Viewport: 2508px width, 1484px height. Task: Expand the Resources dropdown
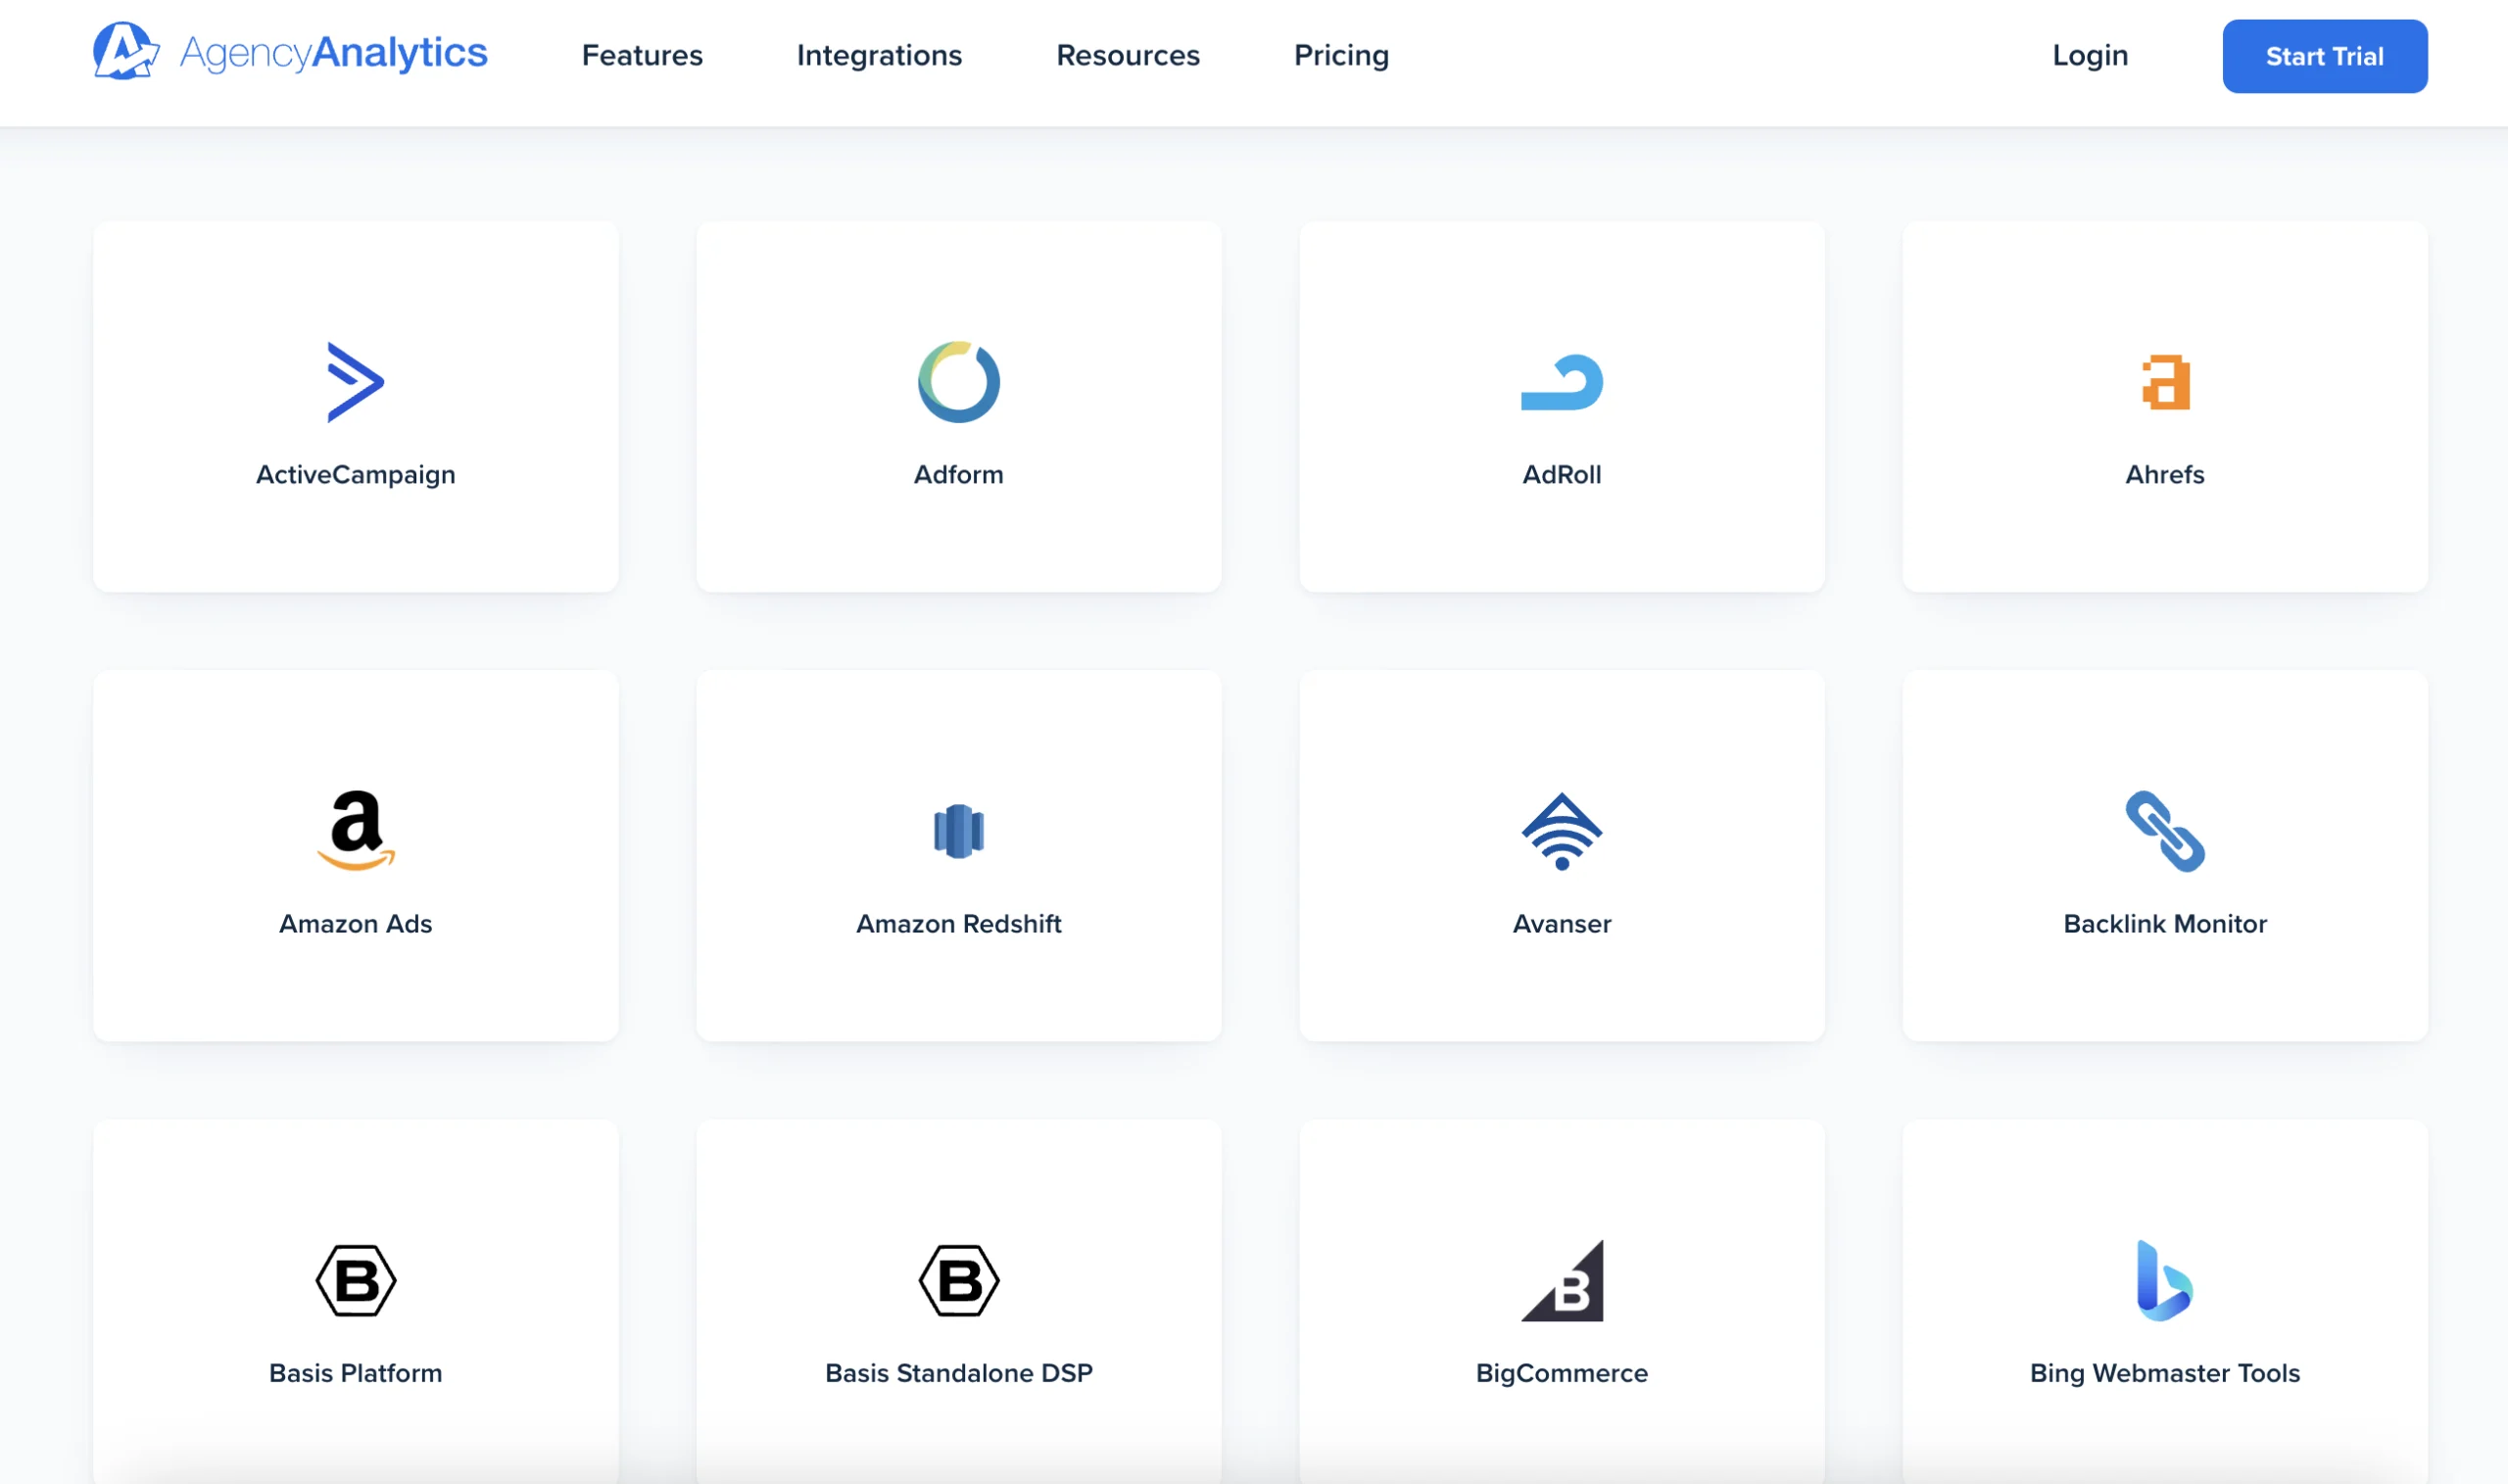(x=1129, y=55)
